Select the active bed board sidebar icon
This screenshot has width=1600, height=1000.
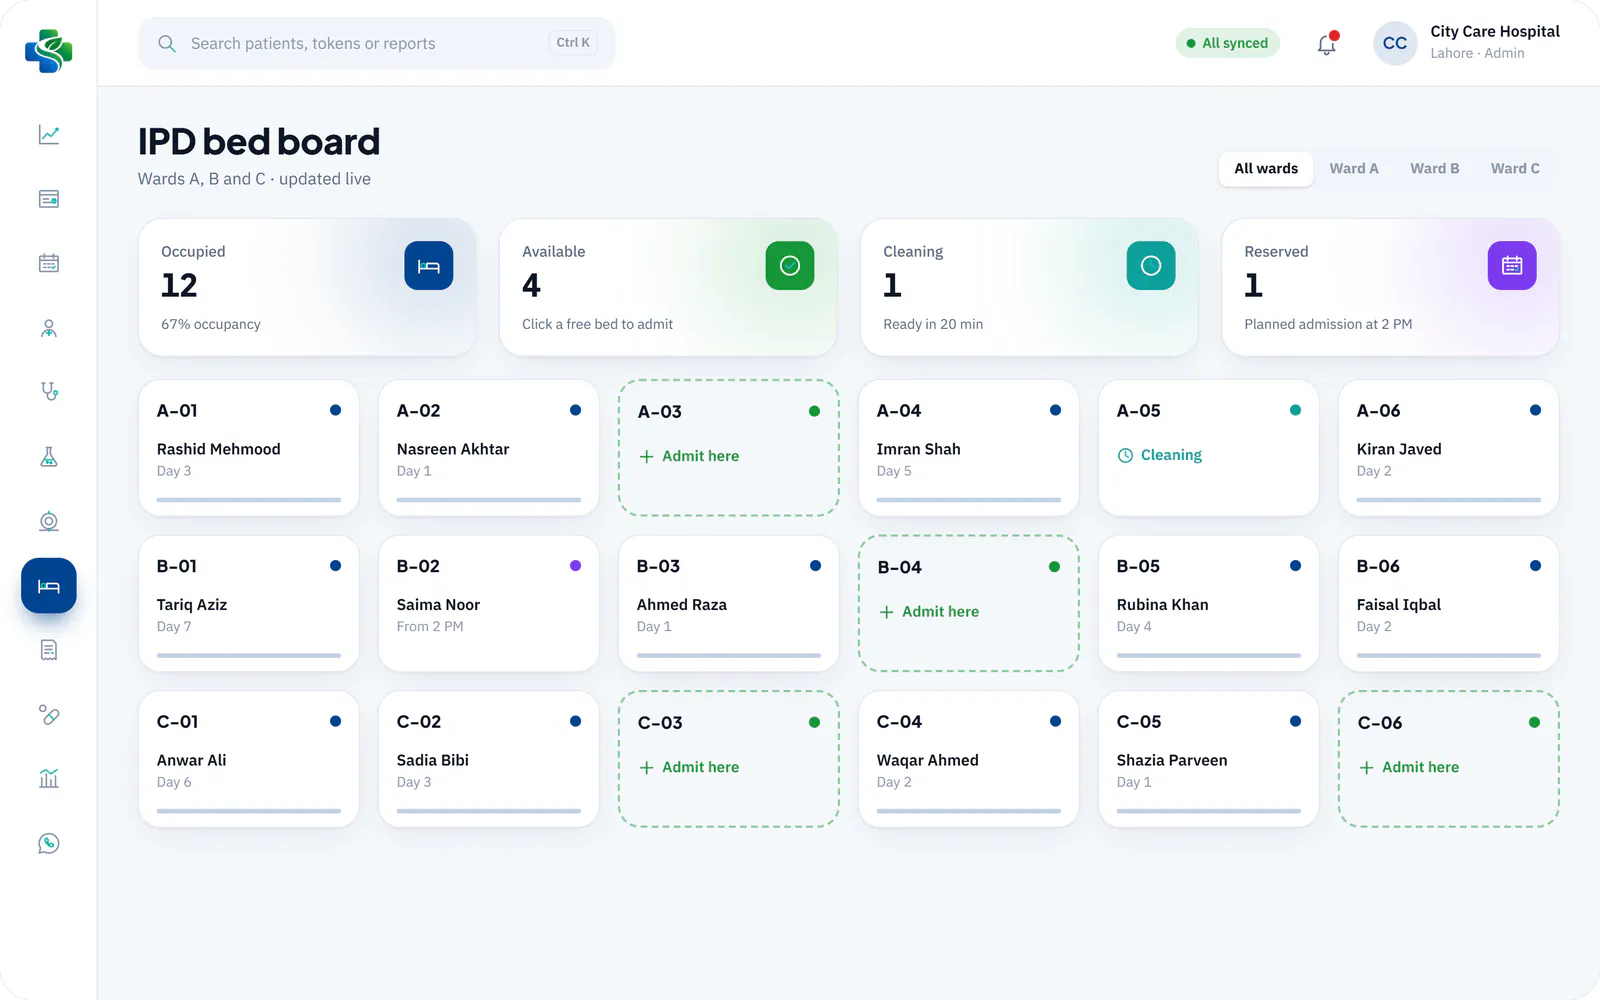pyautogui.click(x=48, y=586)
